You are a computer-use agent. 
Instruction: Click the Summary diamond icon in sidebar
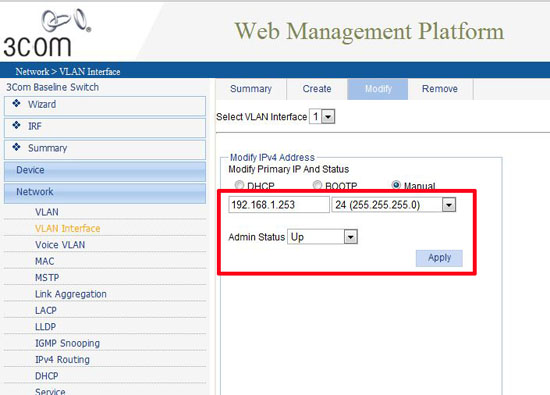pos(16,147)
